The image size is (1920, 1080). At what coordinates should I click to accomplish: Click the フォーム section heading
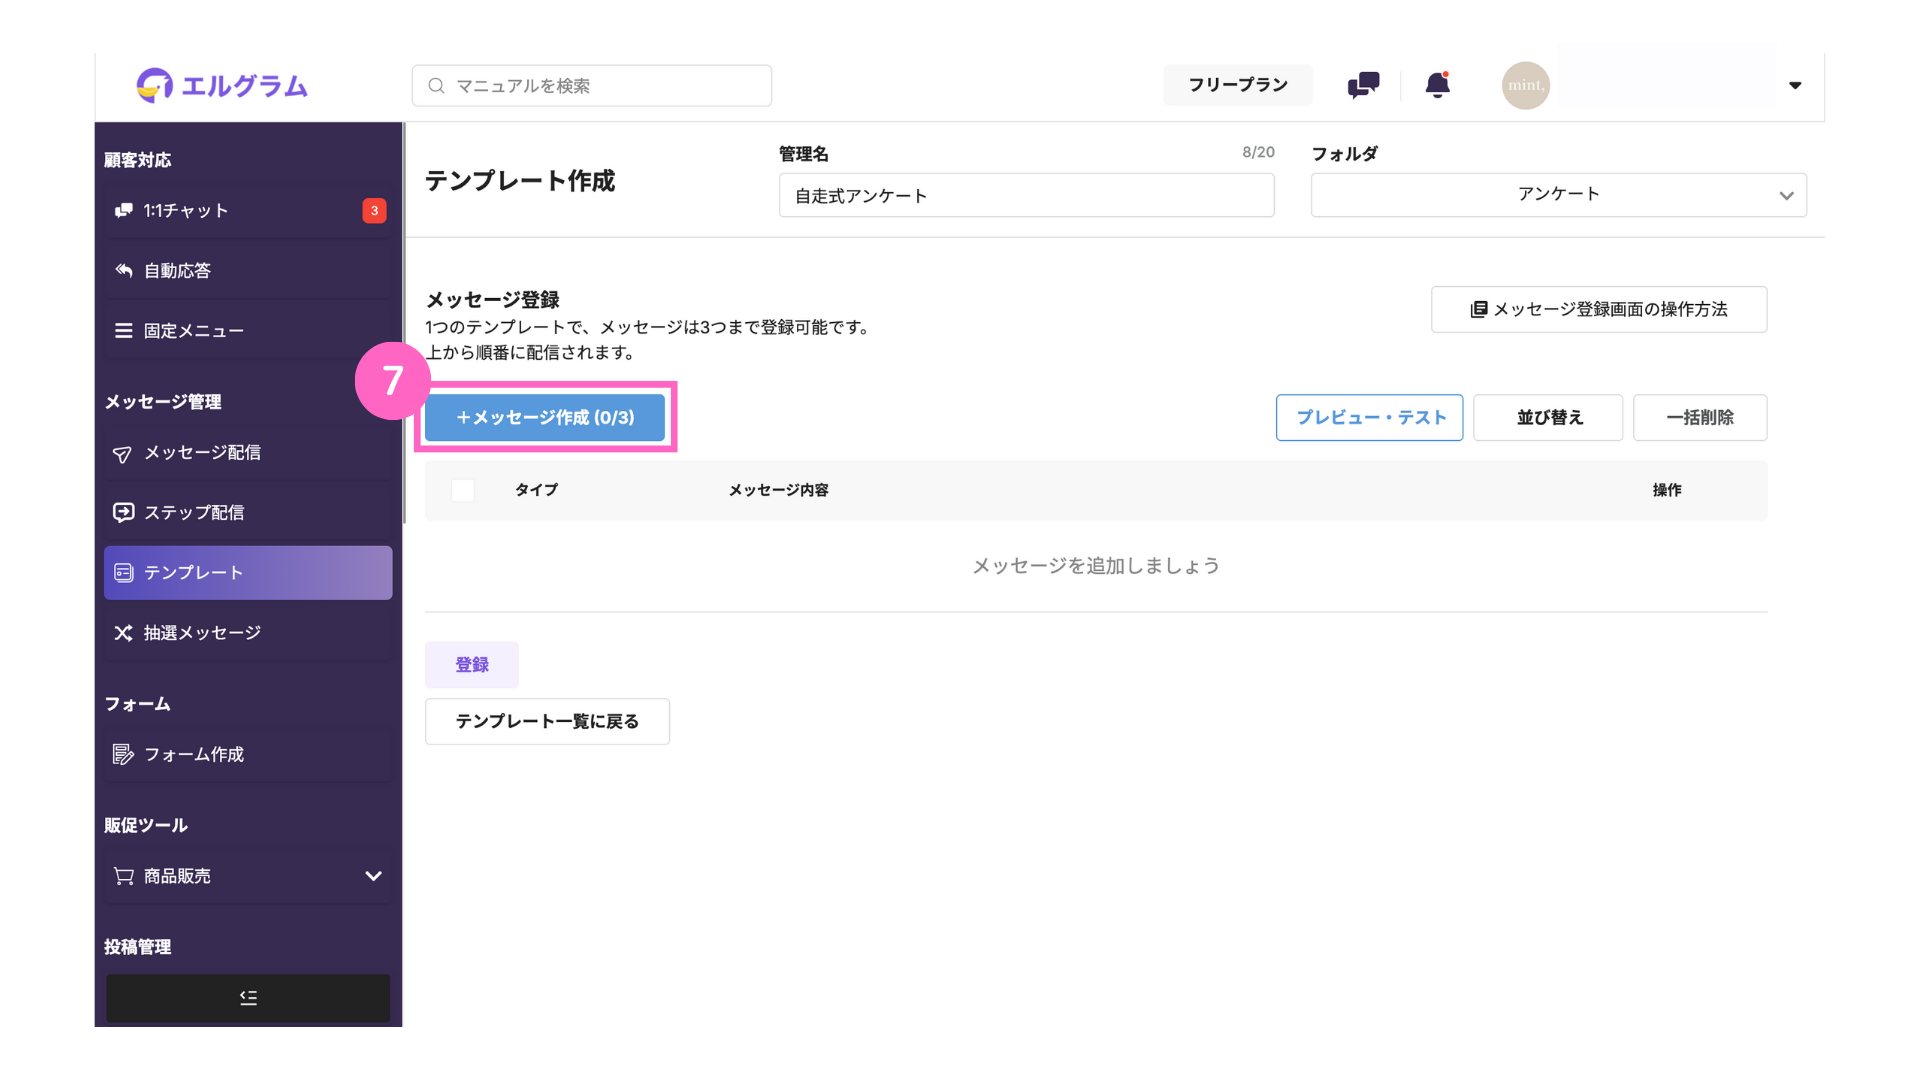137,704
